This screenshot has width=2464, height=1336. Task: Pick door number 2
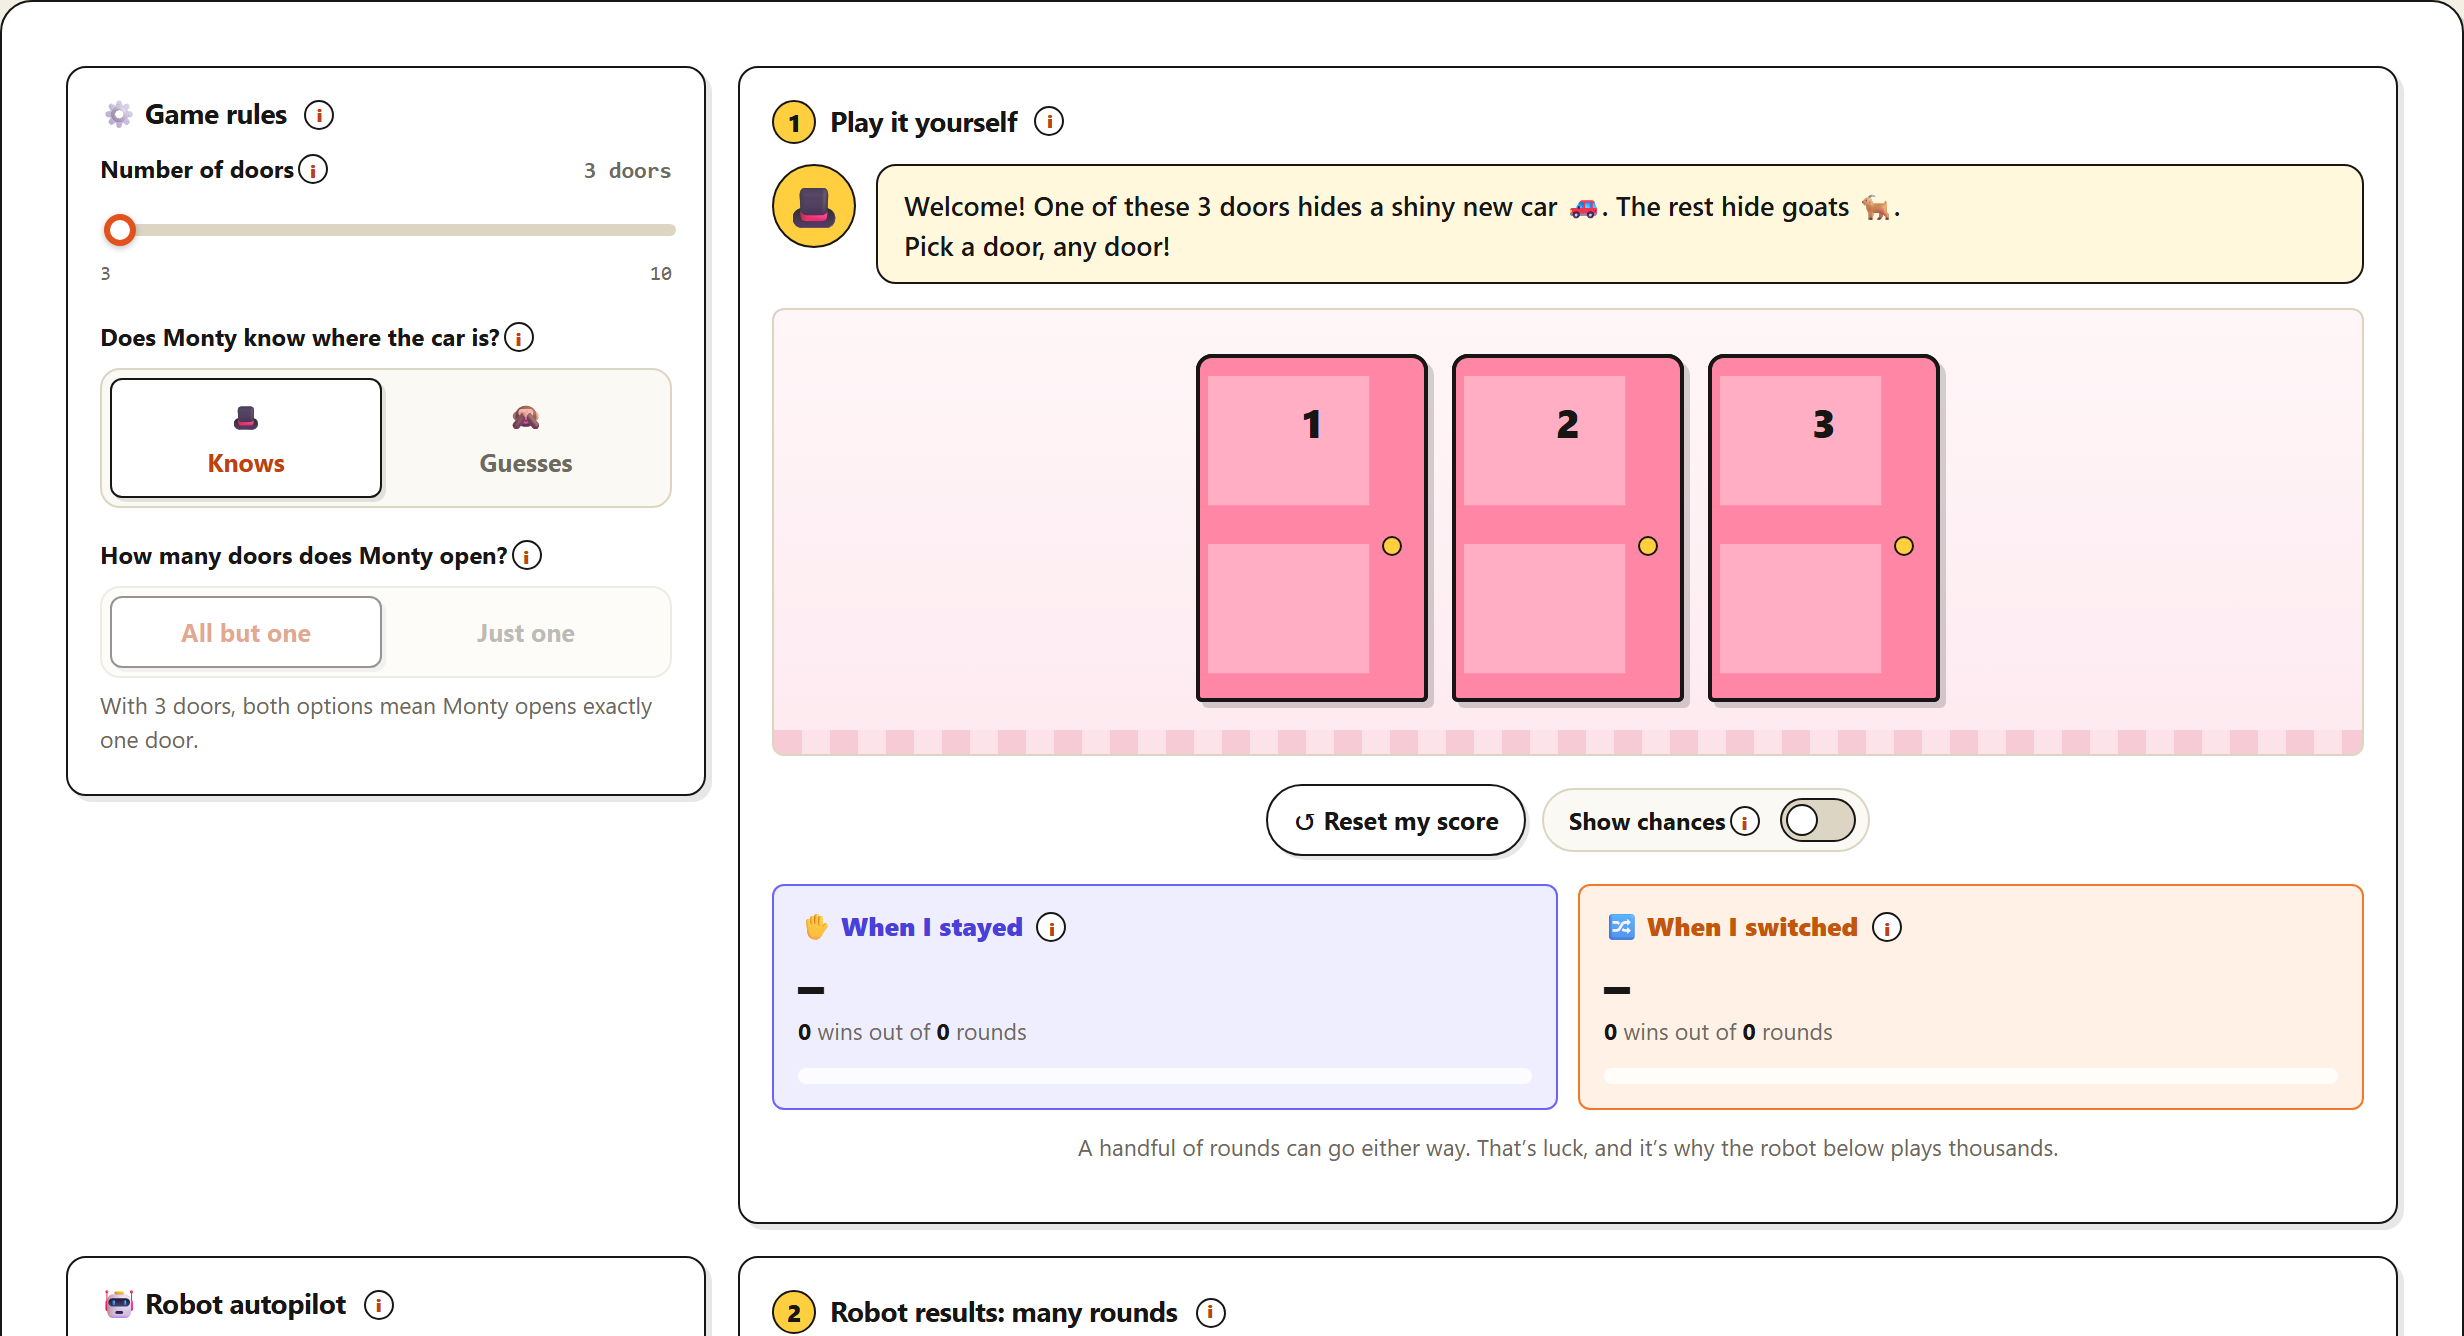(x=1568, y=528)
